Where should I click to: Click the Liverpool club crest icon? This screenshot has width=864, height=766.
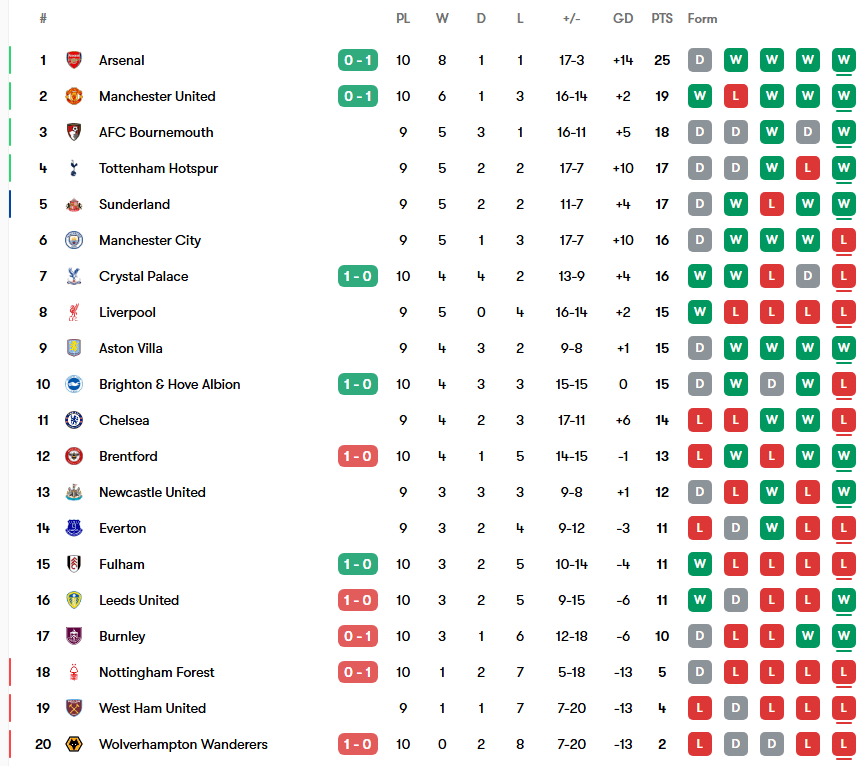[74, 312]
